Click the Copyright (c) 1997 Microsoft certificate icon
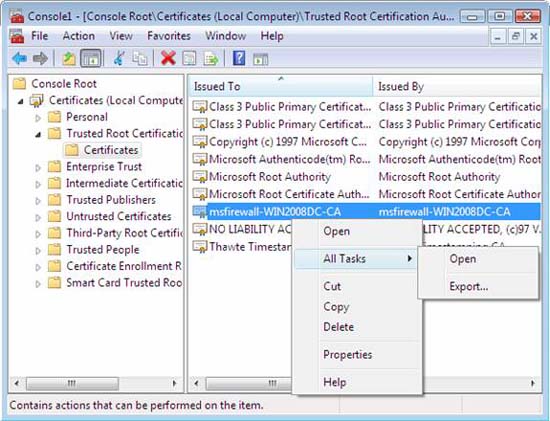Image resolution: width=550 pixels, height=421 pixels. (200, 142)
